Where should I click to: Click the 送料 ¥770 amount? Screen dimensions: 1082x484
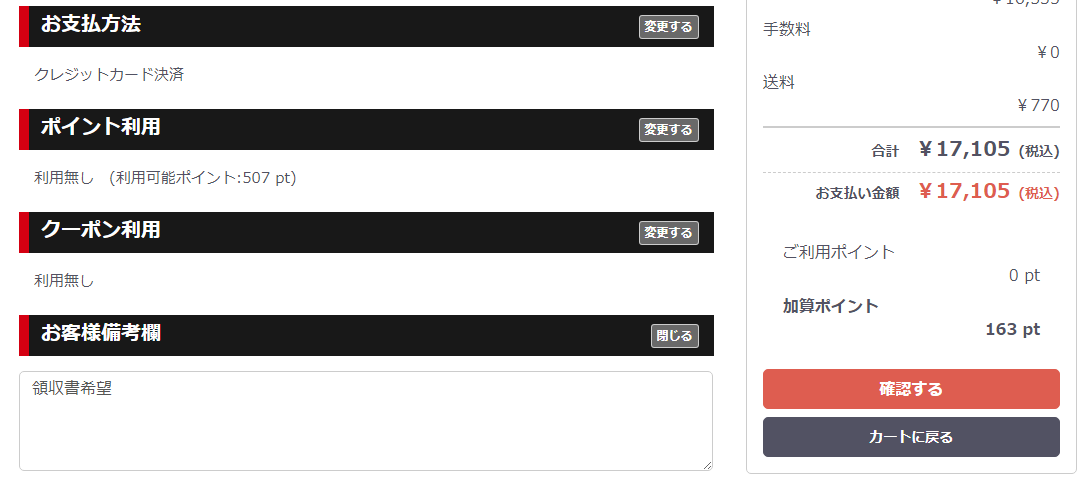pyautogui.click(x=1039, y=106)
